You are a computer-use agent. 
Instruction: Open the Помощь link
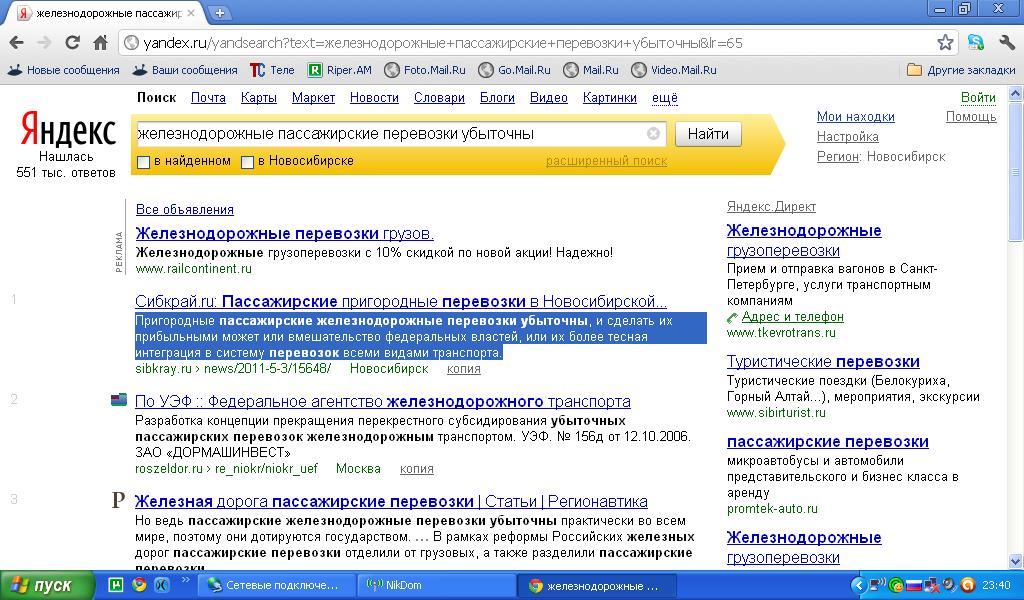point(971,117)
